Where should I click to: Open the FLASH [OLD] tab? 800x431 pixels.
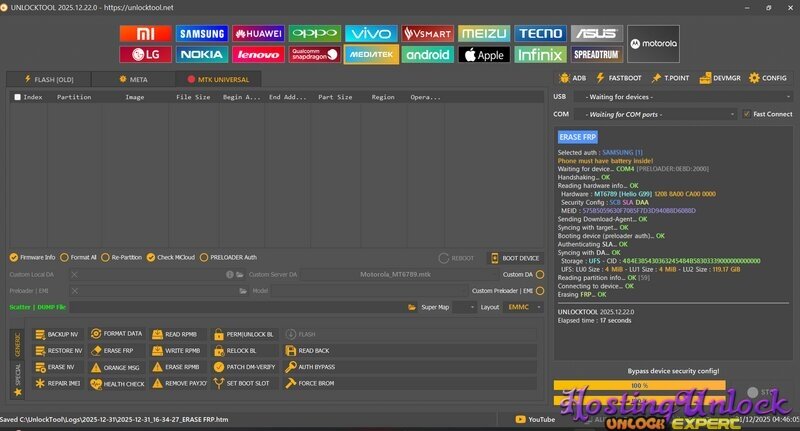[x=47, y=78]
